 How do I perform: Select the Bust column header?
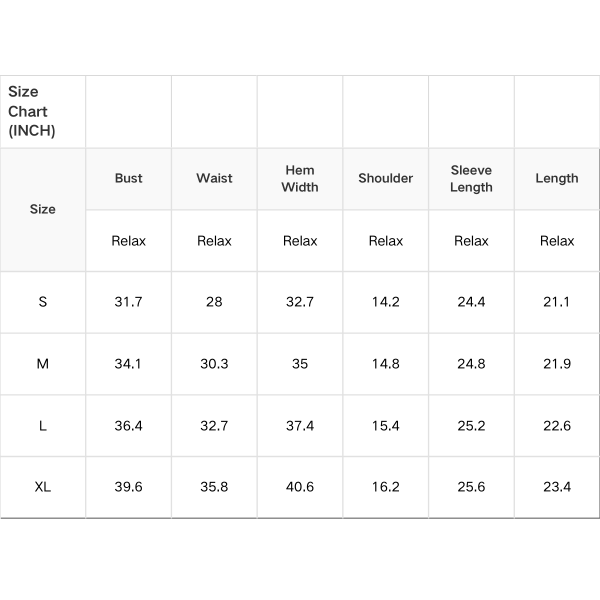(128, 178)
